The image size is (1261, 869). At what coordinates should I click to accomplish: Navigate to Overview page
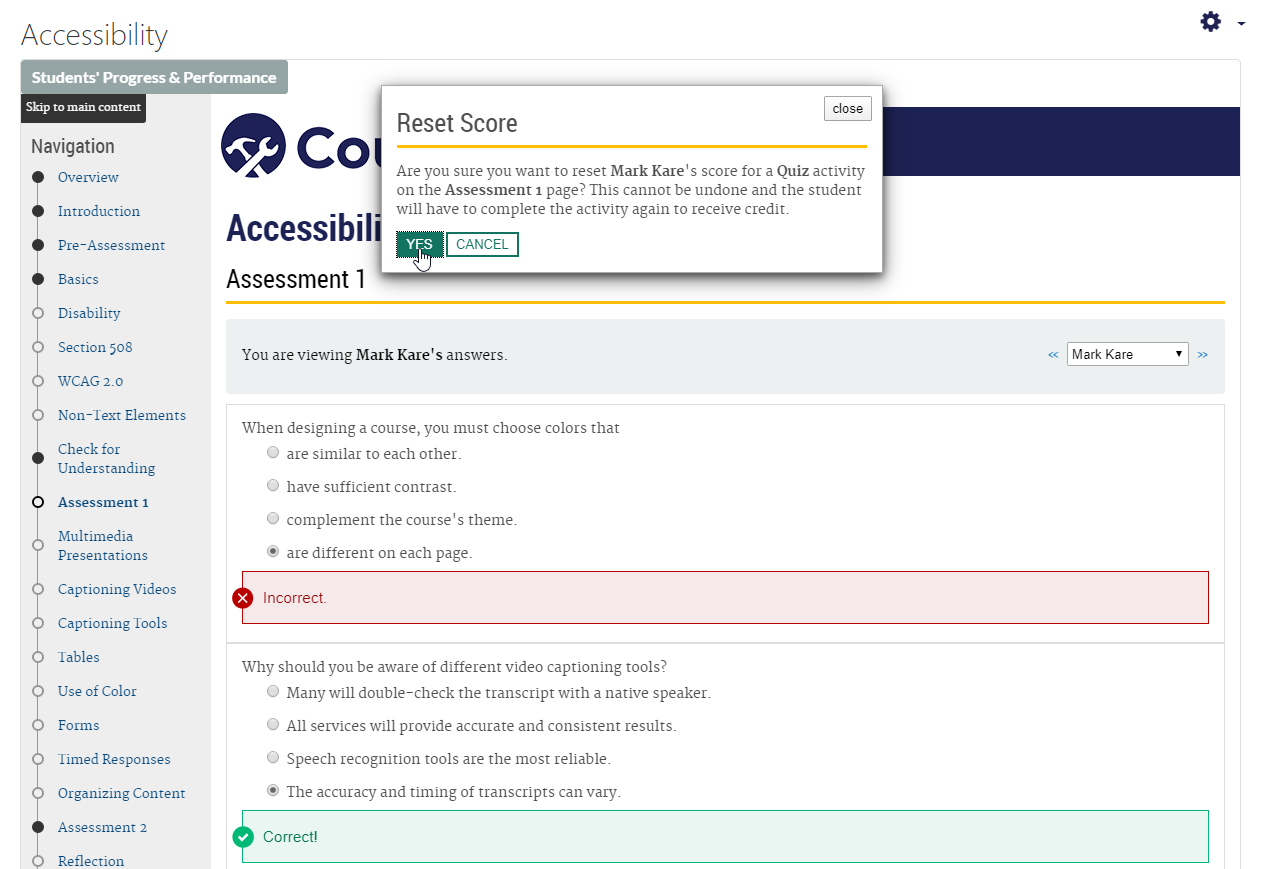coord(88,177)
